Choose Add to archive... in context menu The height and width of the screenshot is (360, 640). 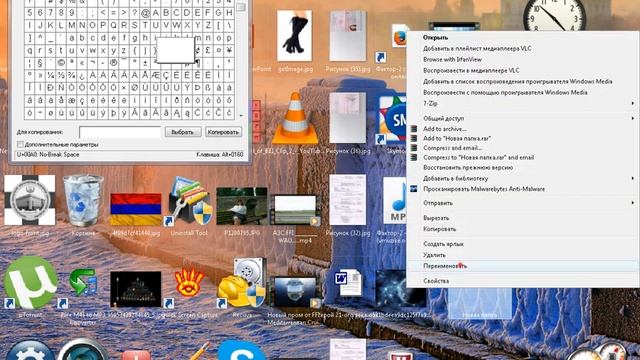[522, 129]
